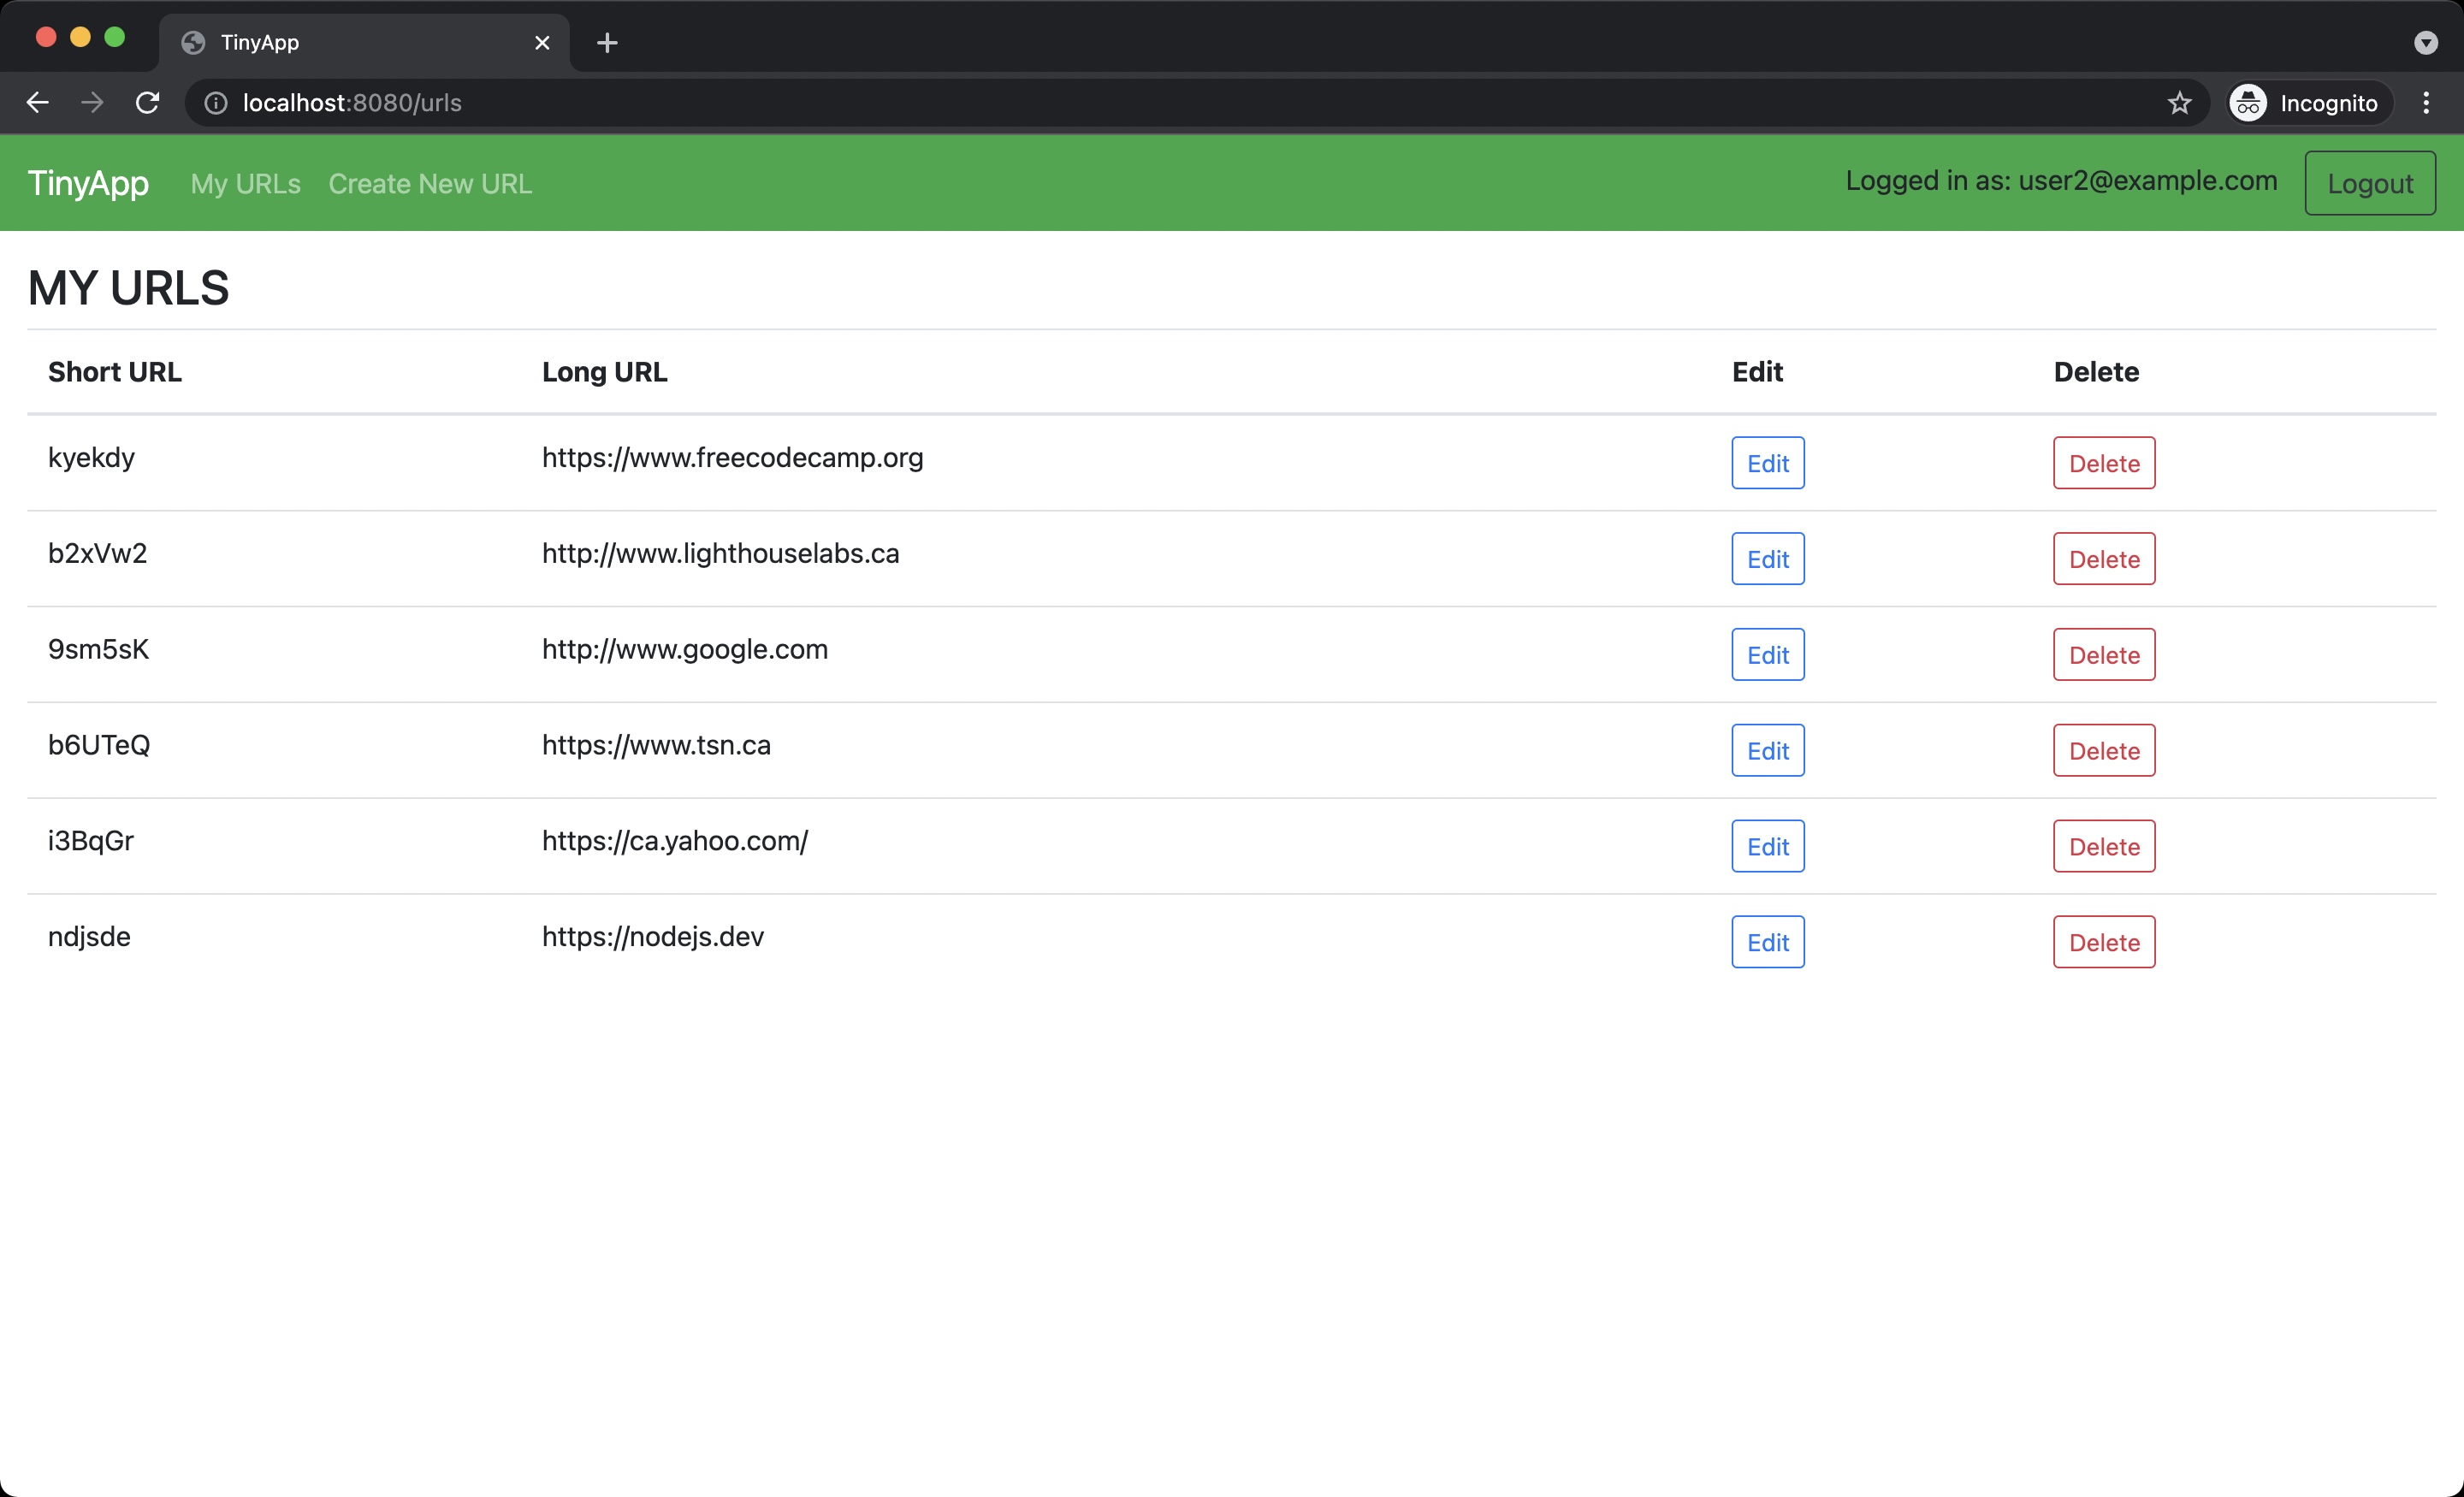
Task: Select the TinyApp browser tab
Action: click(350, 43)
